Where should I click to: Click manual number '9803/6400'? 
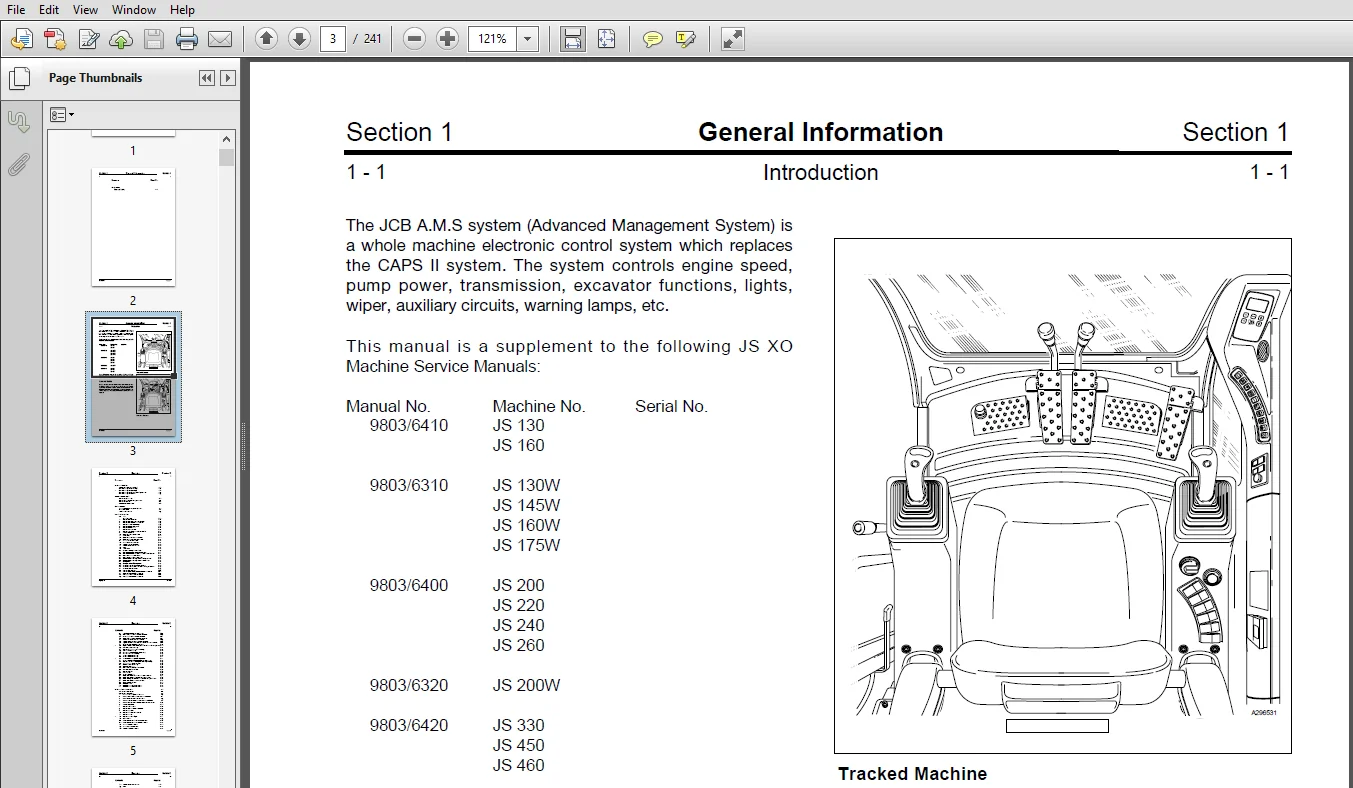pos(409,585)
